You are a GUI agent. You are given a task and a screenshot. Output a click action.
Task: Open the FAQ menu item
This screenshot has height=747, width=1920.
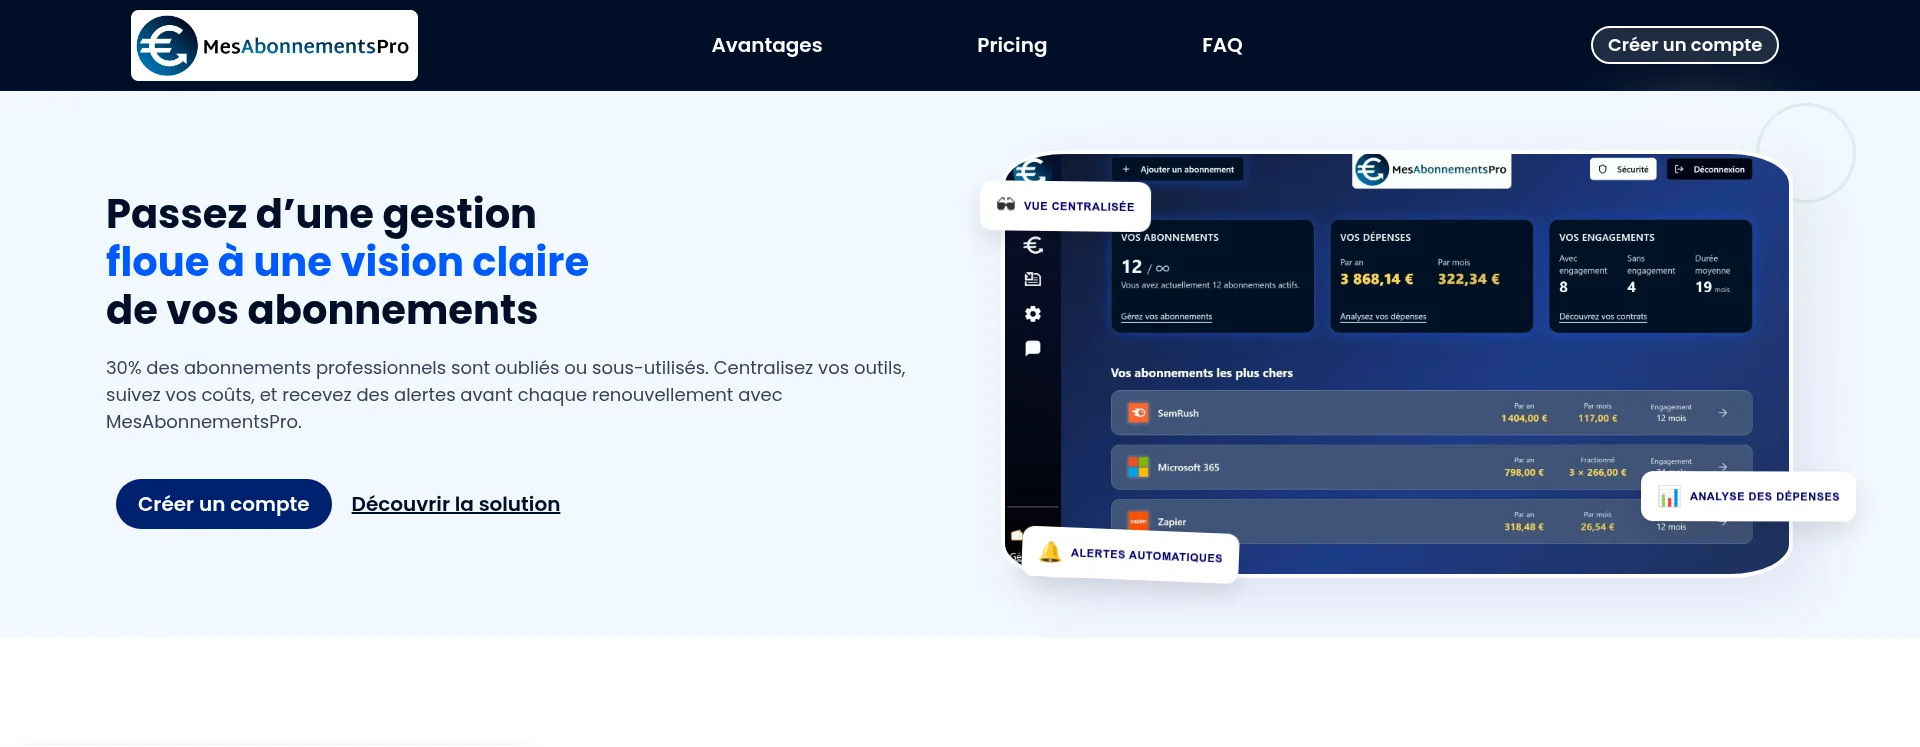(x=1222, y=45)
